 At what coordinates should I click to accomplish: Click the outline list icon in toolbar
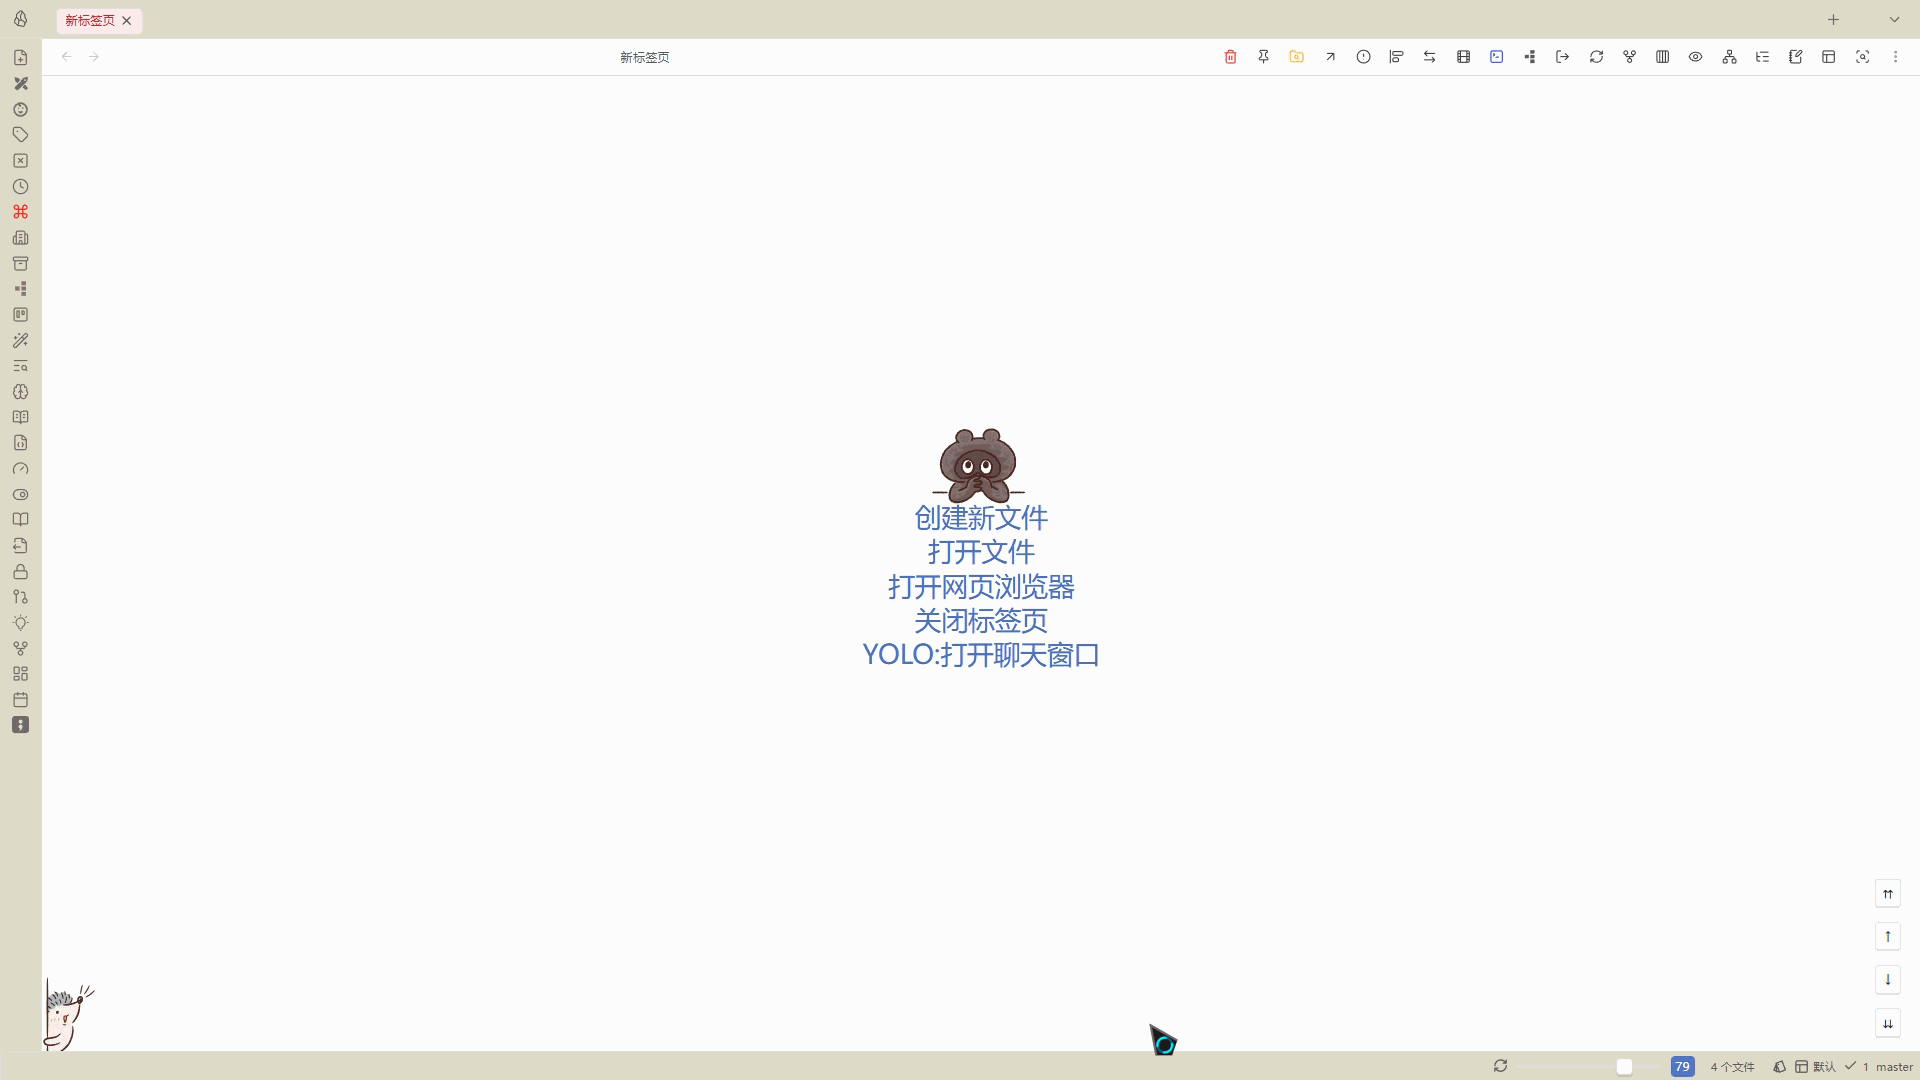(x=1763, y=57)
